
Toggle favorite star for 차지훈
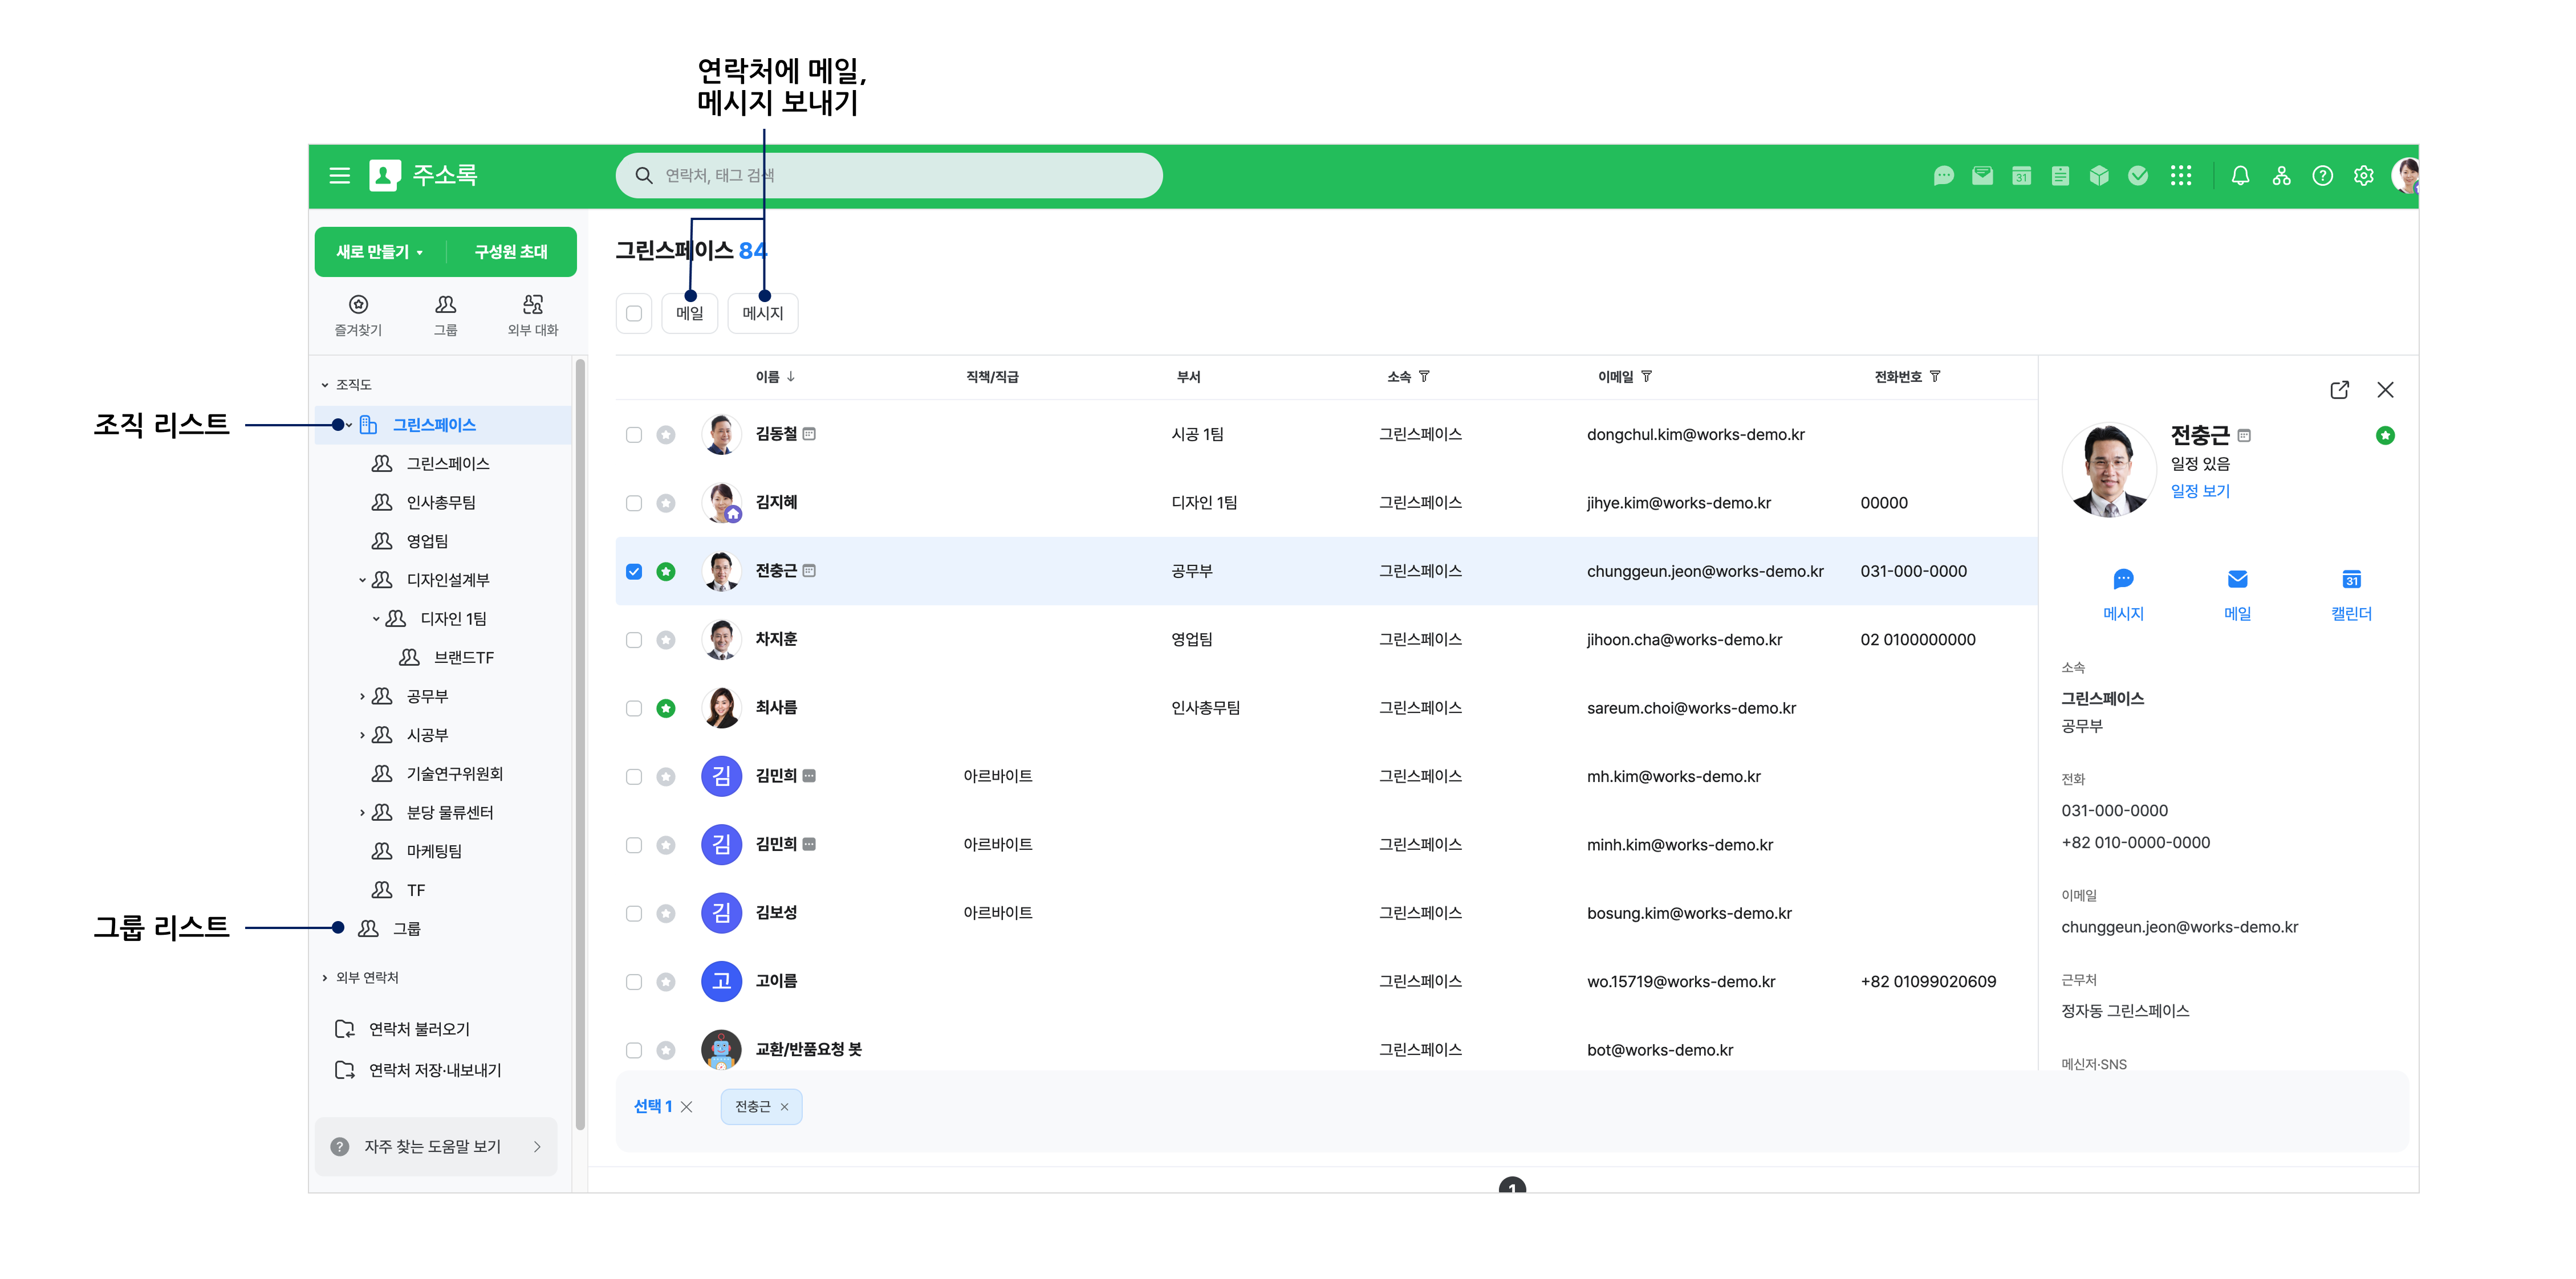(666, 640)
